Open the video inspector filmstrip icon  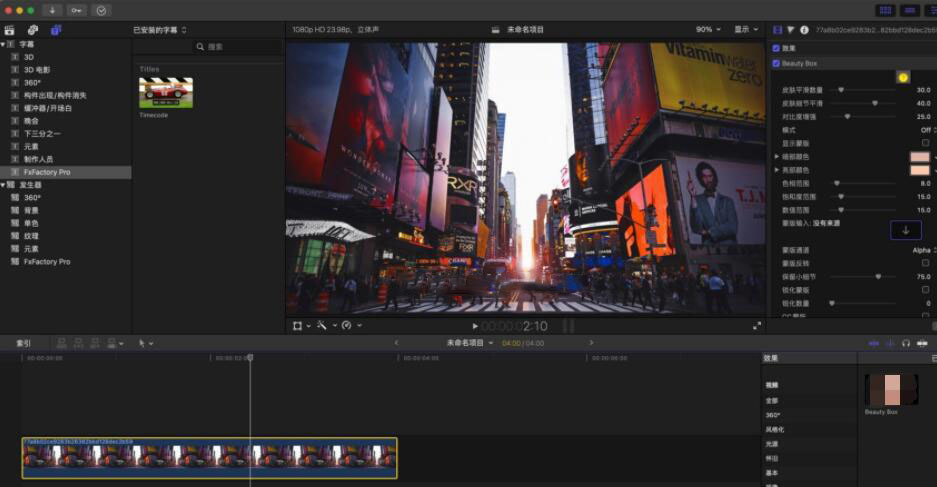777,30
